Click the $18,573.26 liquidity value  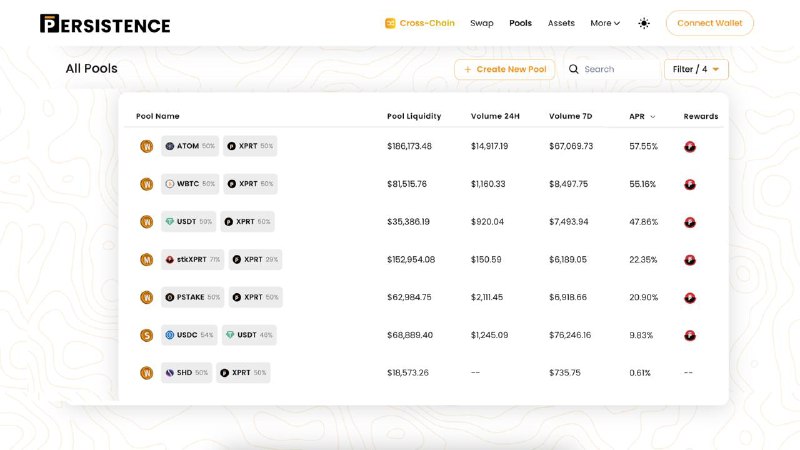click(408, 373)
